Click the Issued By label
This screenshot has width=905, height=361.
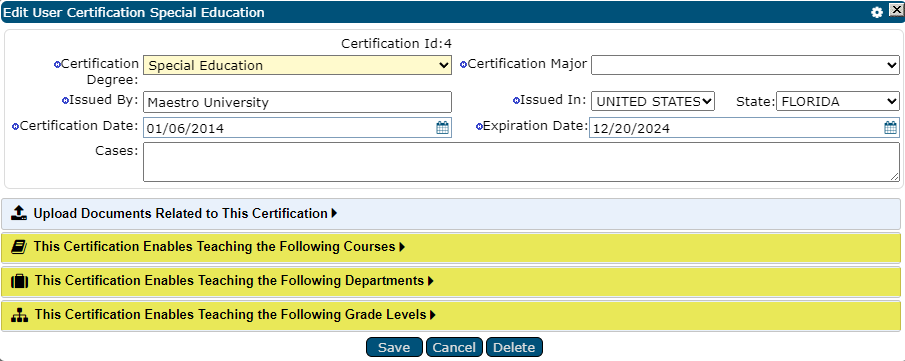(x=104, y=100)
